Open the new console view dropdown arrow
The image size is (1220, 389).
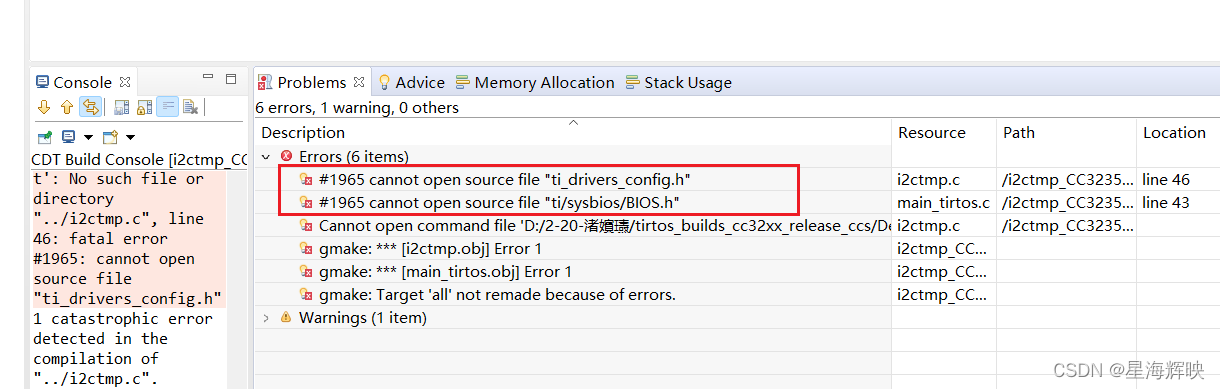[x=130, y=137]
